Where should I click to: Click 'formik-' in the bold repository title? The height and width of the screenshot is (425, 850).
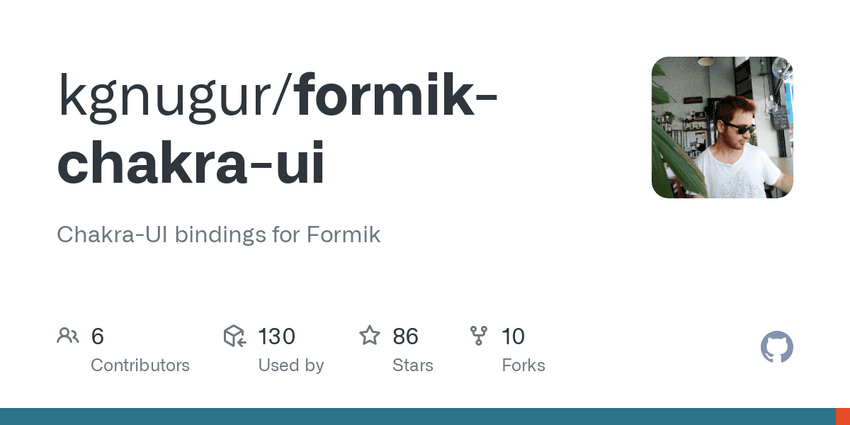pos(398,97)
